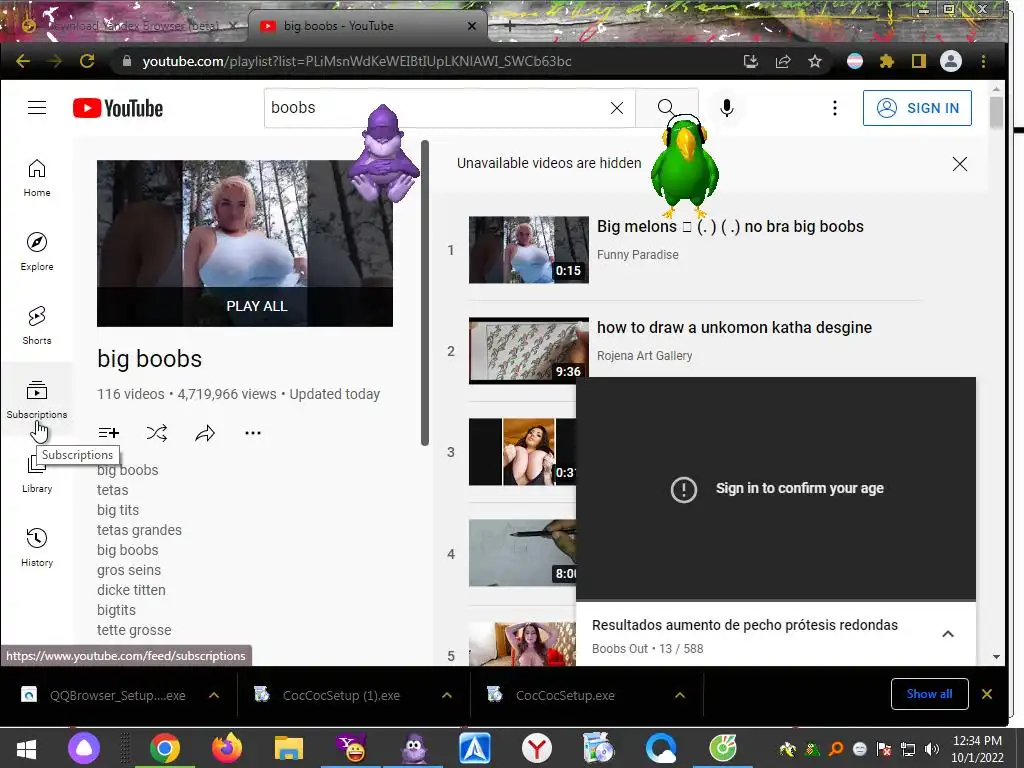Viewport: 1024px width, 768px height.
Task: Reload the page with the refresh icon
Action: (87, 61)
